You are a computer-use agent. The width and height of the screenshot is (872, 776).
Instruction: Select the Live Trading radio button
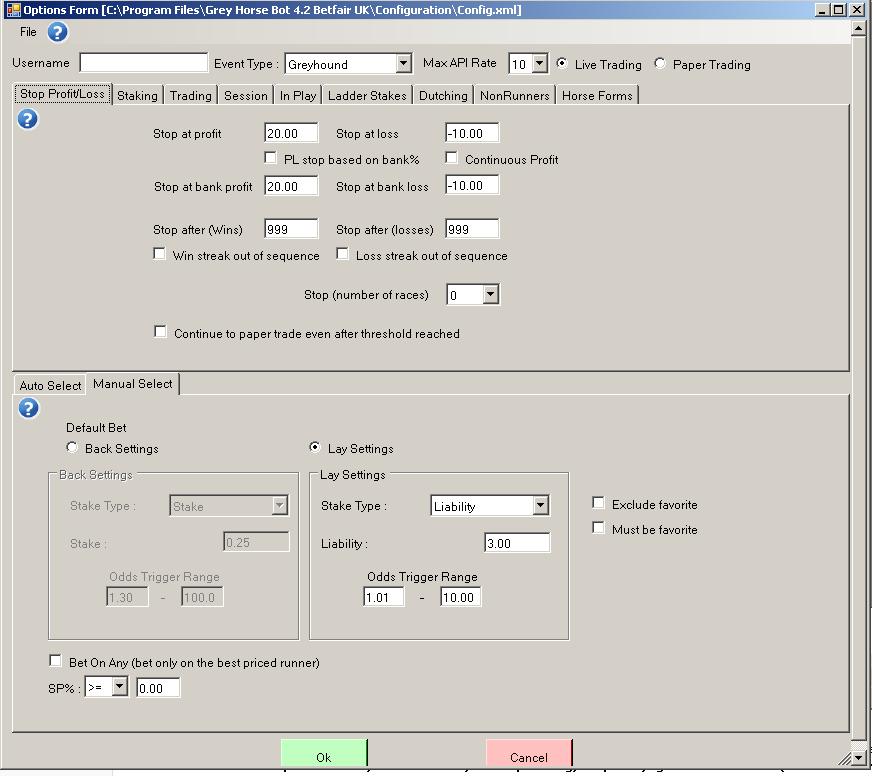coord(562,63)
